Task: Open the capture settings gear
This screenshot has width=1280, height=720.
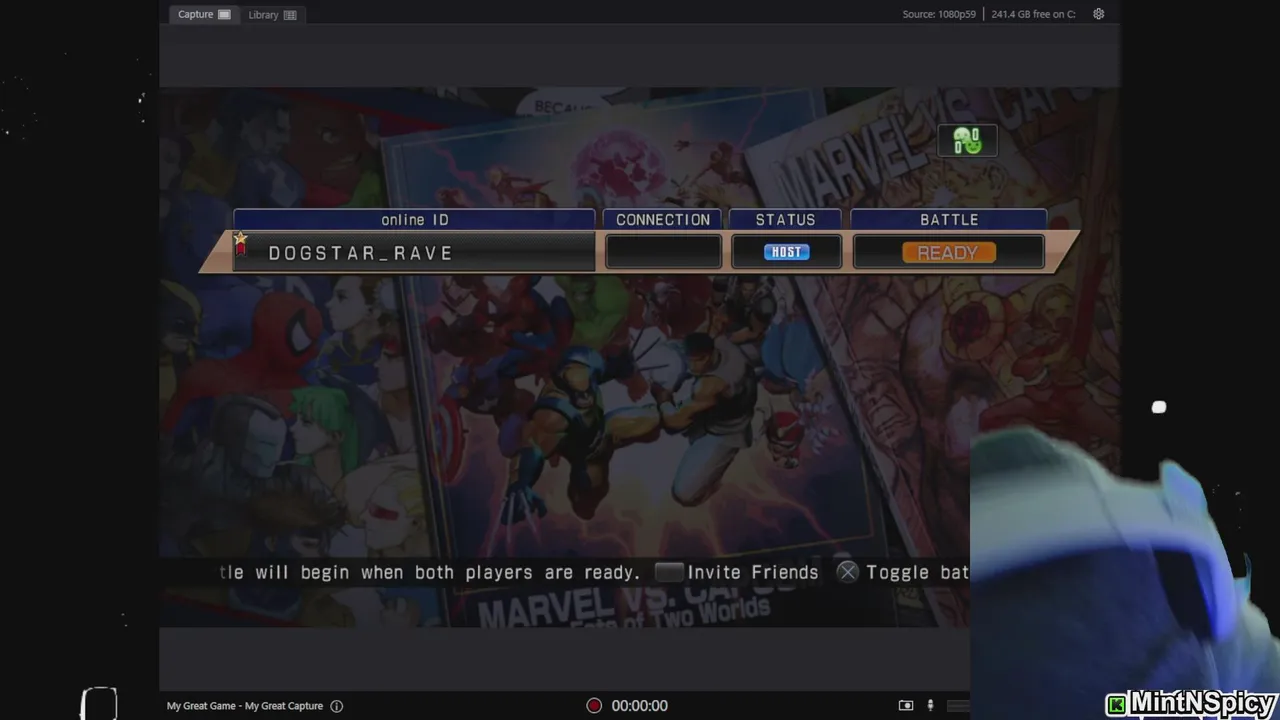Action: [x=1098, y=14]
